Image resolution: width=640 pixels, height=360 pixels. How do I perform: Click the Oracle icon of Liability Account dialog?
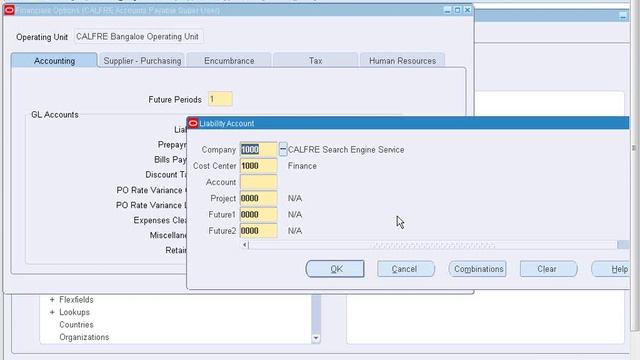pyautogui.click(x=193, y=123)
